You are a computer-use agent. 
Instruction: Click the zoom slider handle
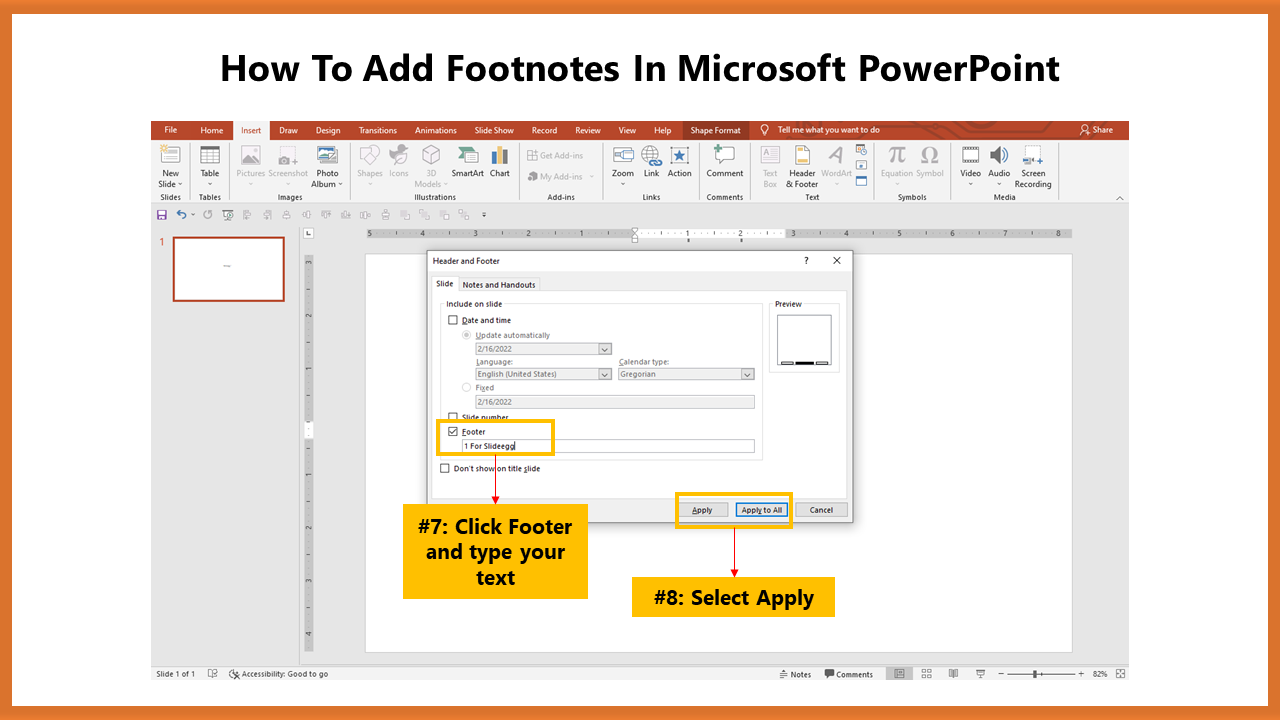[1034, 674]
